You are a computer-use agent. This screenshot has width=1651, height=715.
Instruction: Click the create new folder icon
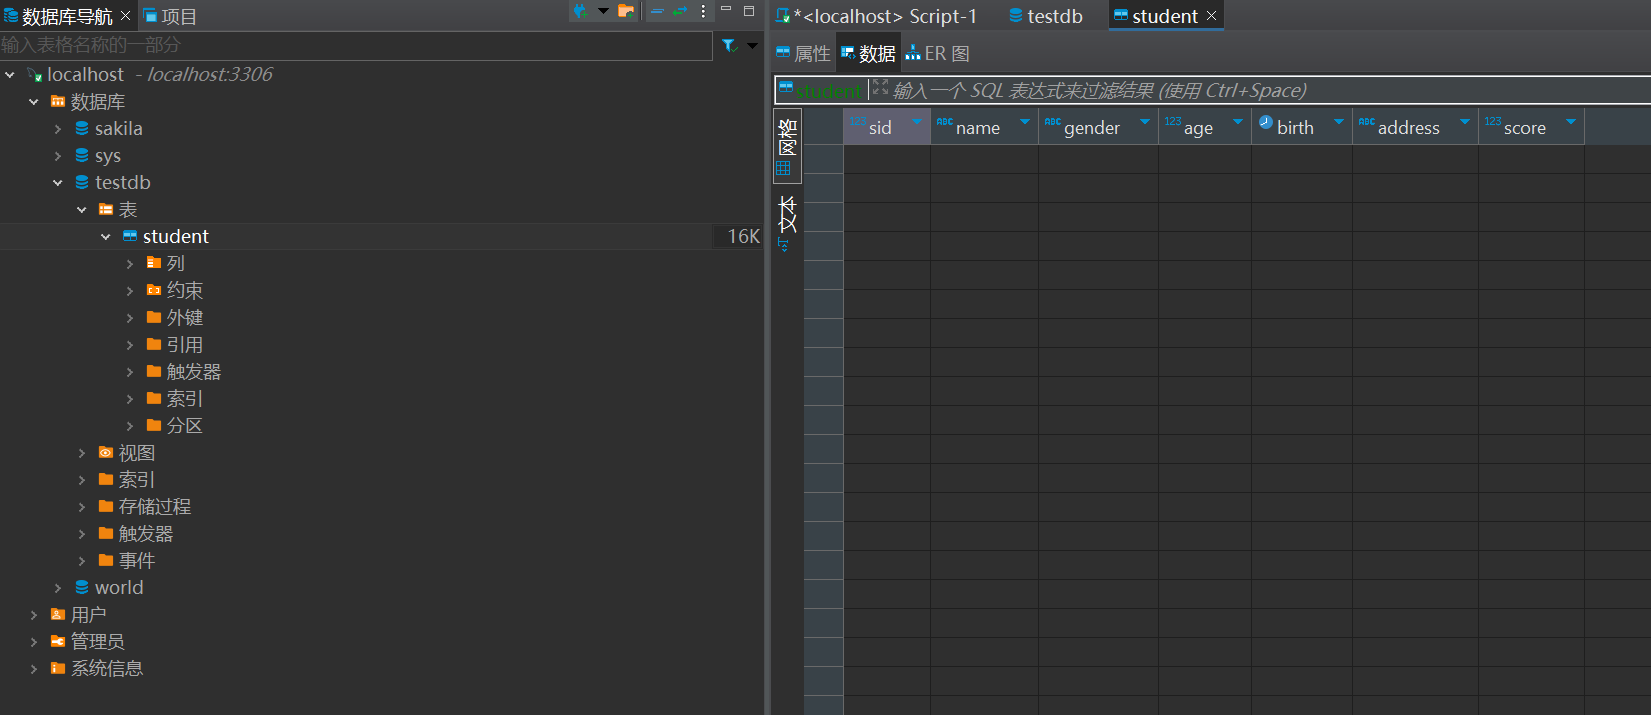point(626,11)
